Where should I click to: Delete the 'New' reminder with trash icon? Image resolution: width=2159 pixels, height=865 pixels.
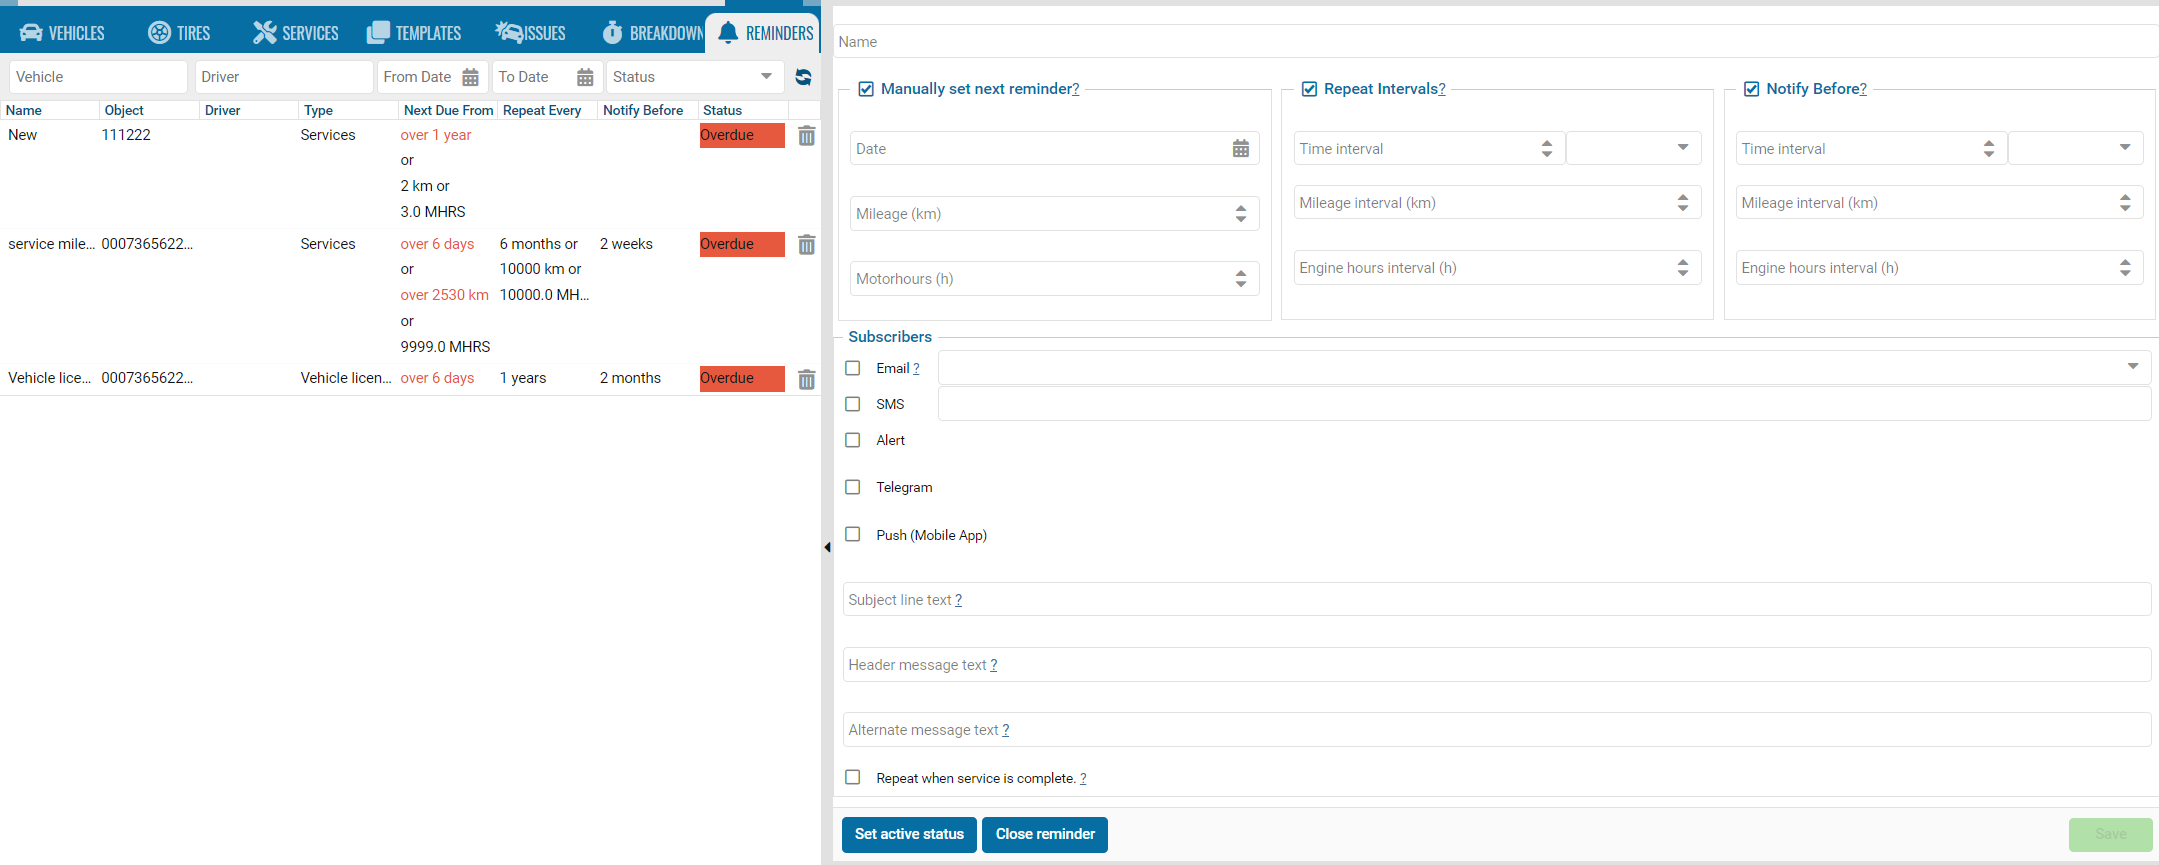806,136
